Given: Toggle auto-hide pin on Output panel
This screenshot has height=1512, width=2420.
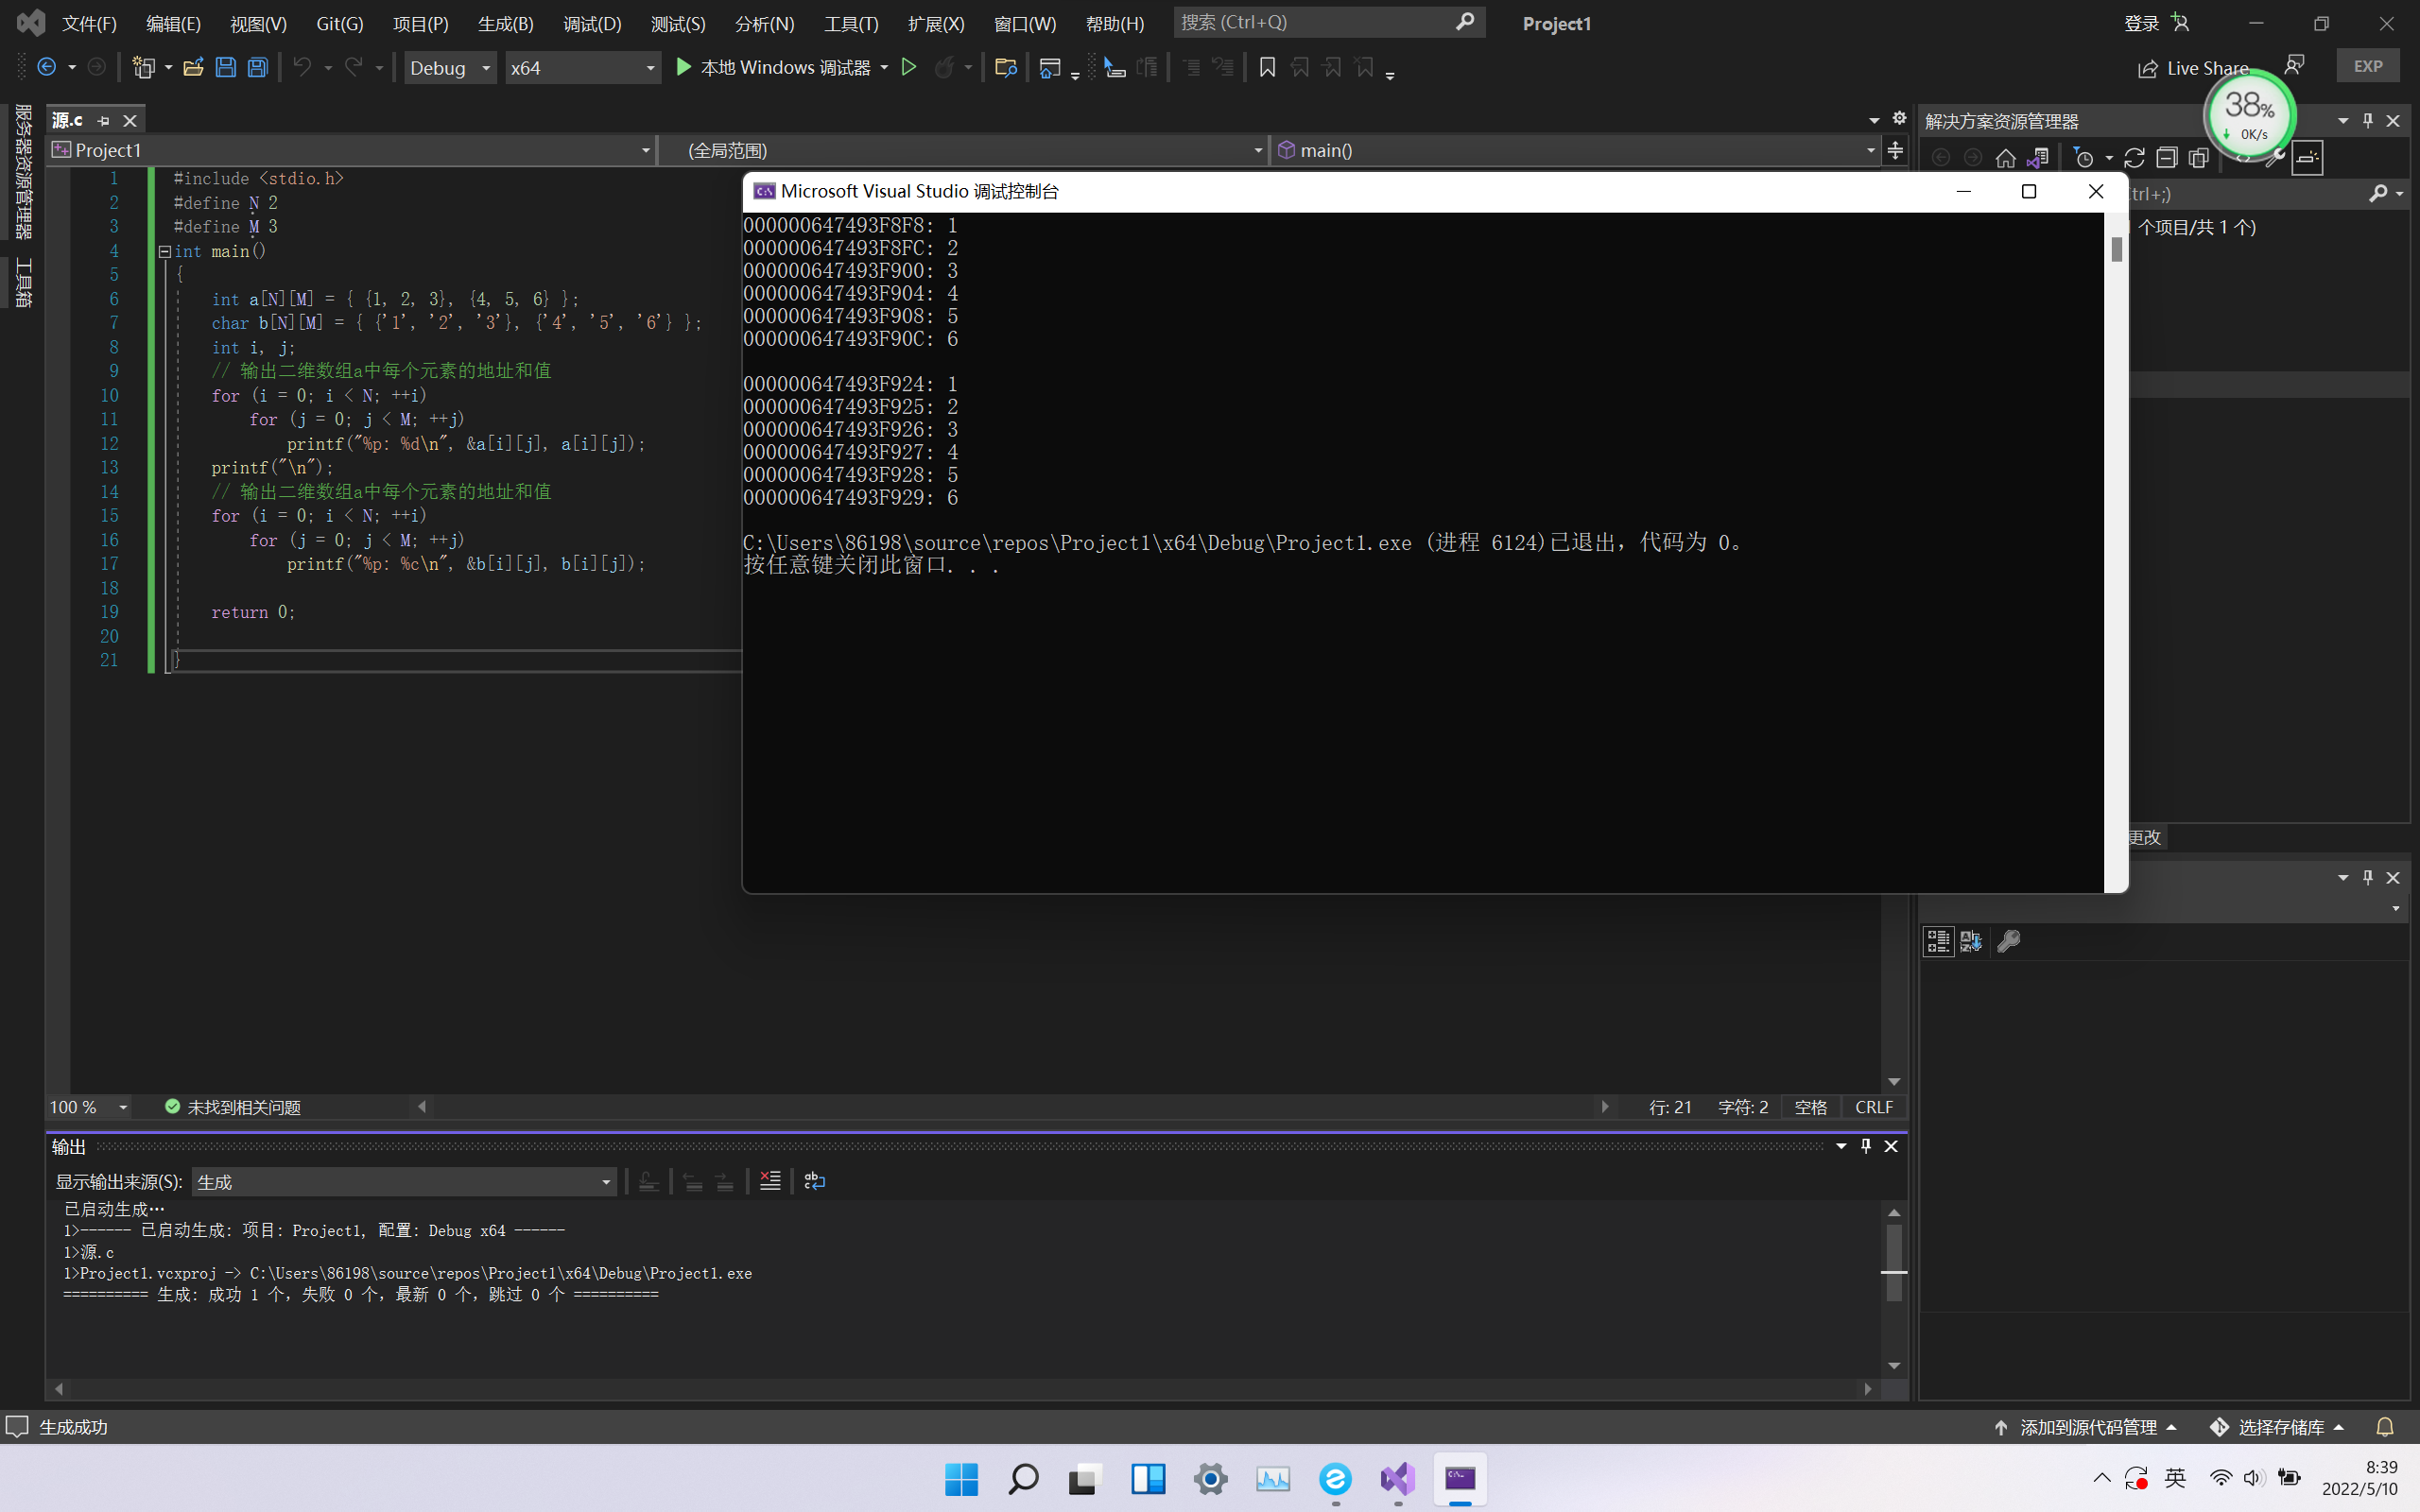Looking at the screenshot, I should click(x=1865, y=1146).
